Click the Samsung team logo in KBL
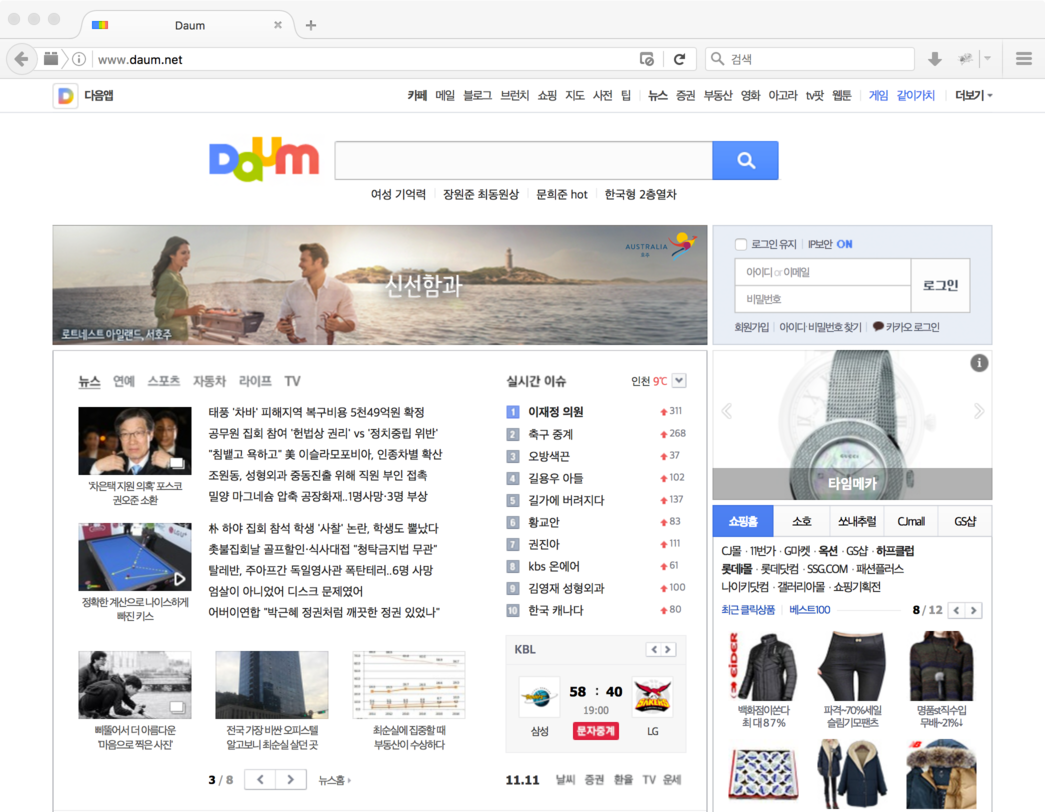Screen dimensions: 1045x812 (x=539, y=697)
